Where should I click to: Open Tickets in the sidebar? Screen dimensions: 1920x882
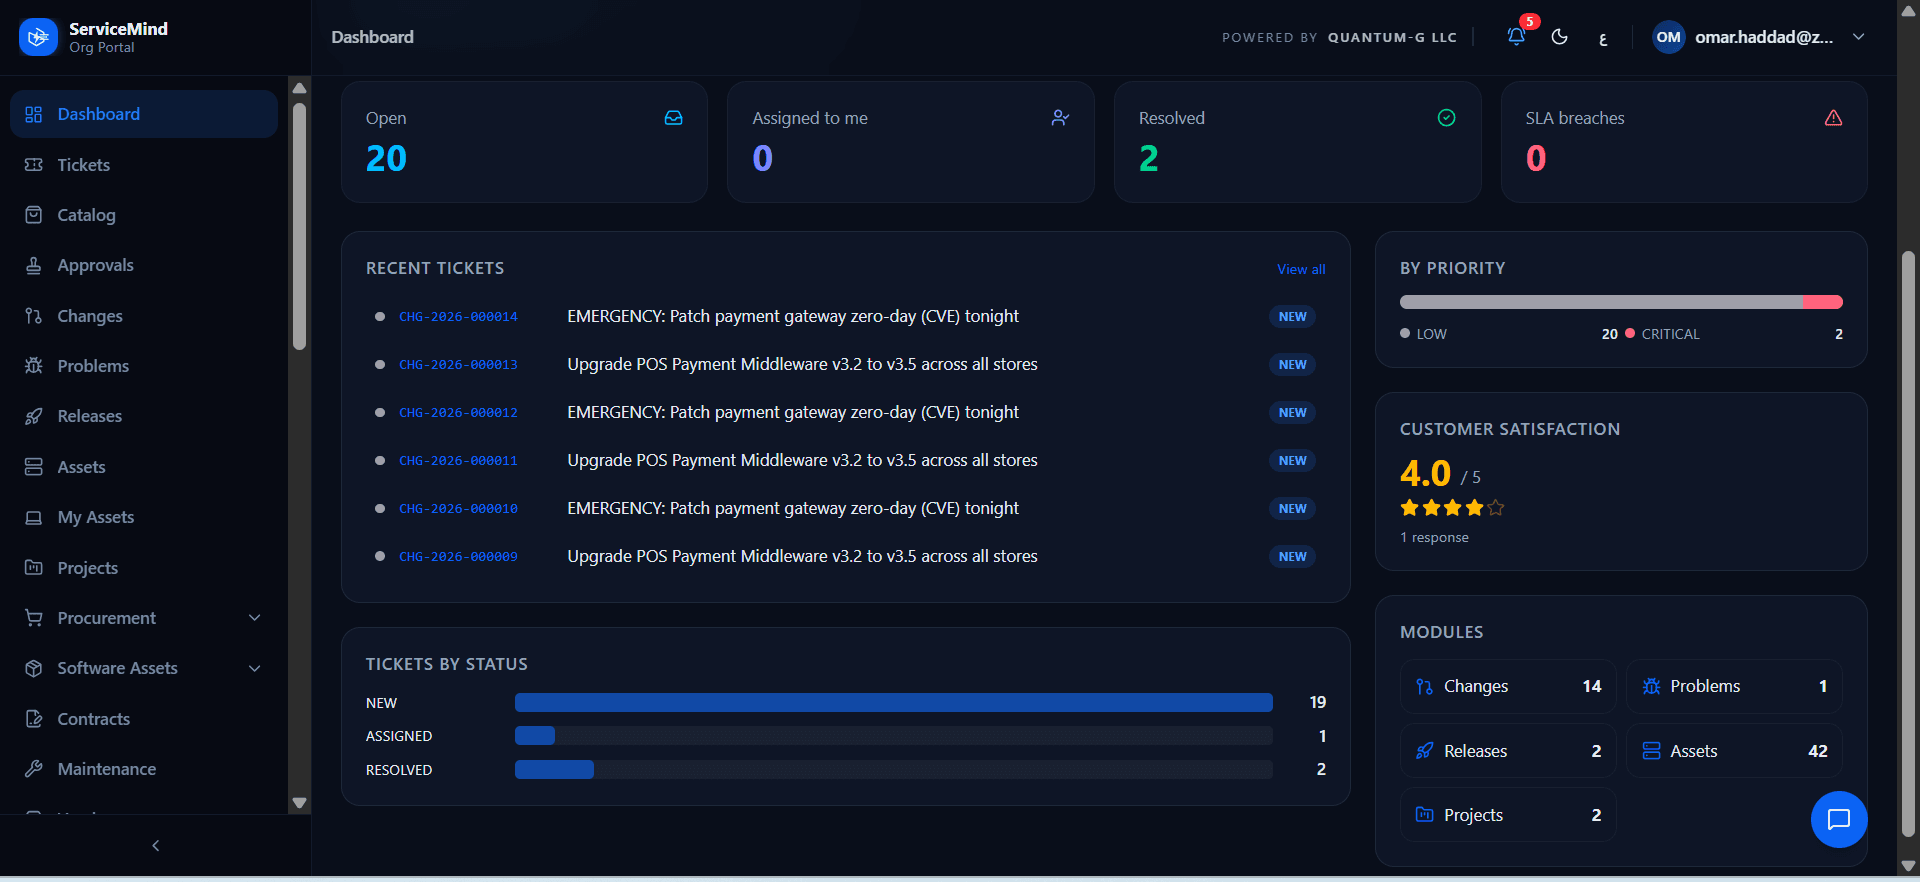144,165
